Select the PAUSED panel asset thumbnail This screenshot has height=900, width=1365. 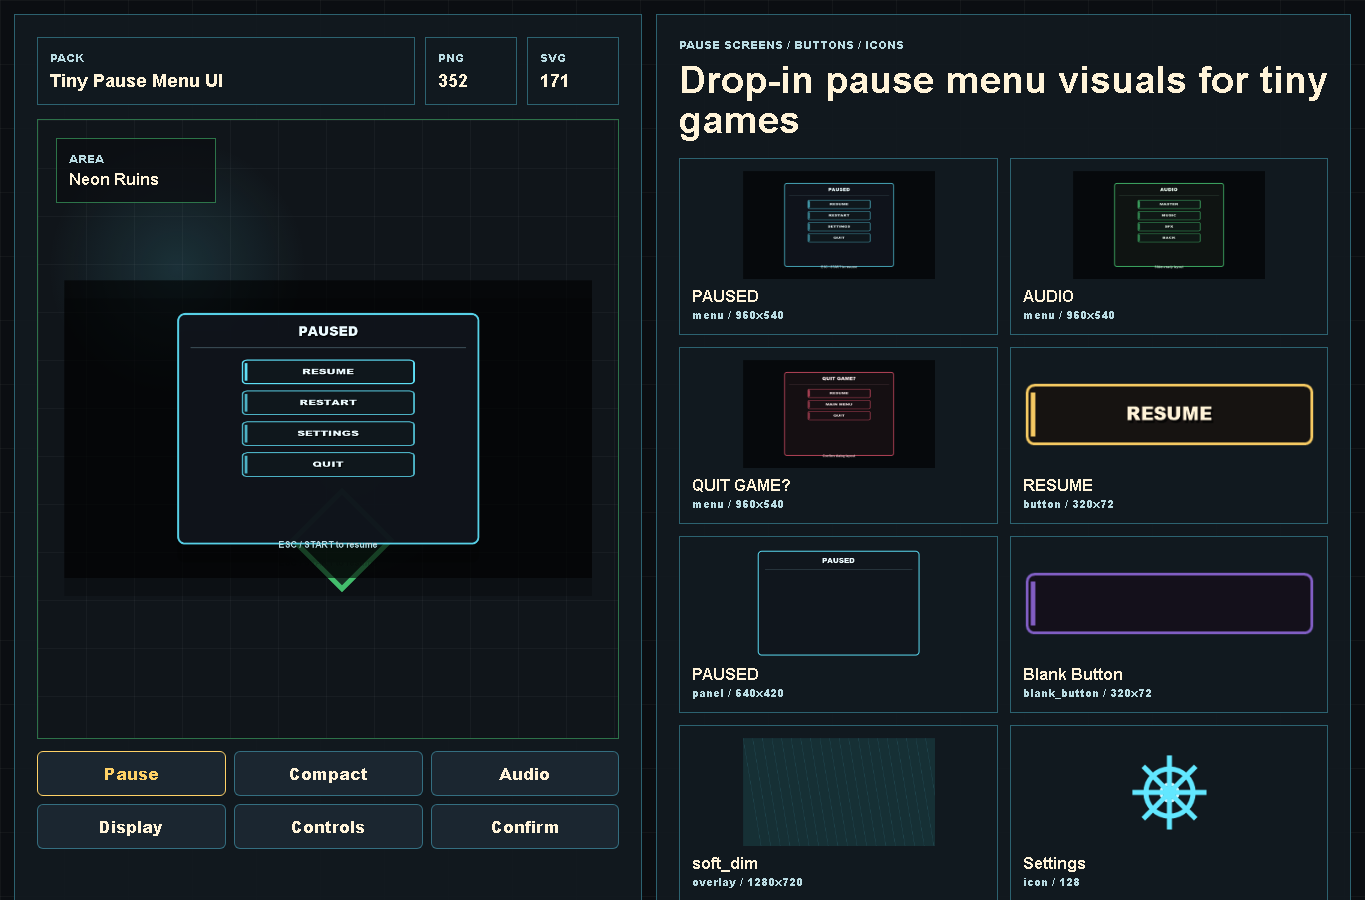click(838, 603)
